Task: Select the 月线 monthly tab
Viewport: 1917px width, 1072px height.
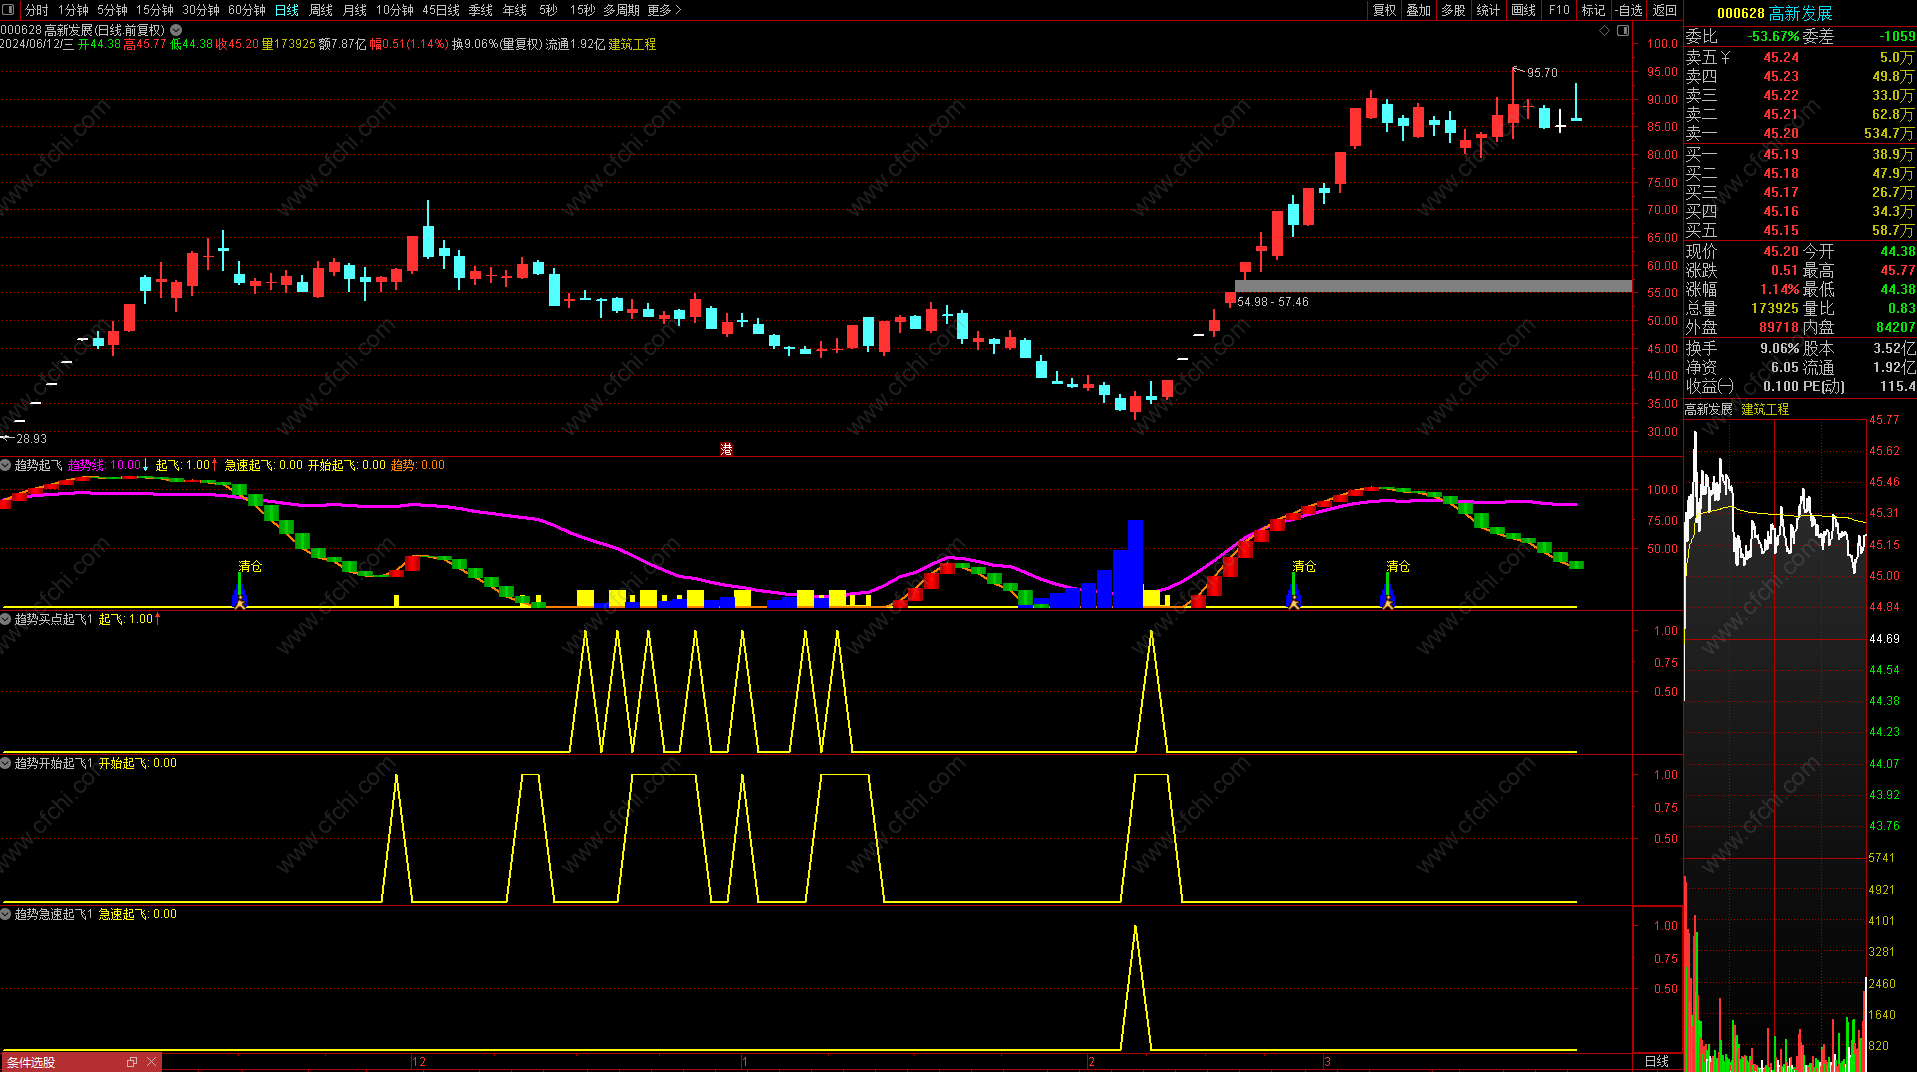Action: point(355,10)
